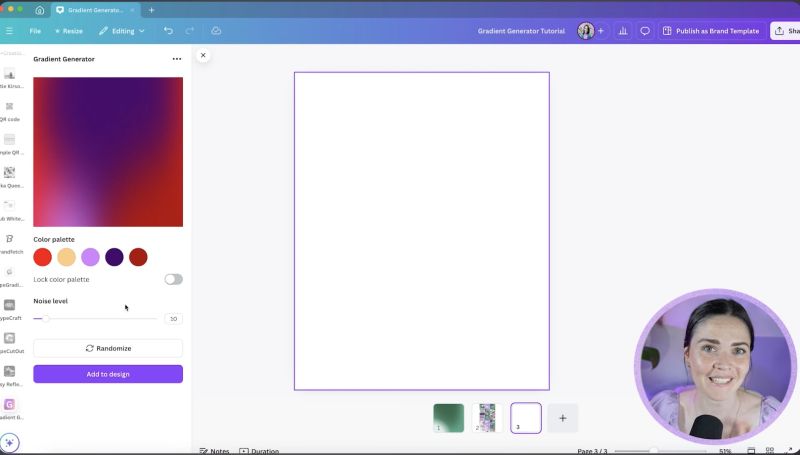Open the TypeCraft app
800x455 pixels.
point(10,310)
